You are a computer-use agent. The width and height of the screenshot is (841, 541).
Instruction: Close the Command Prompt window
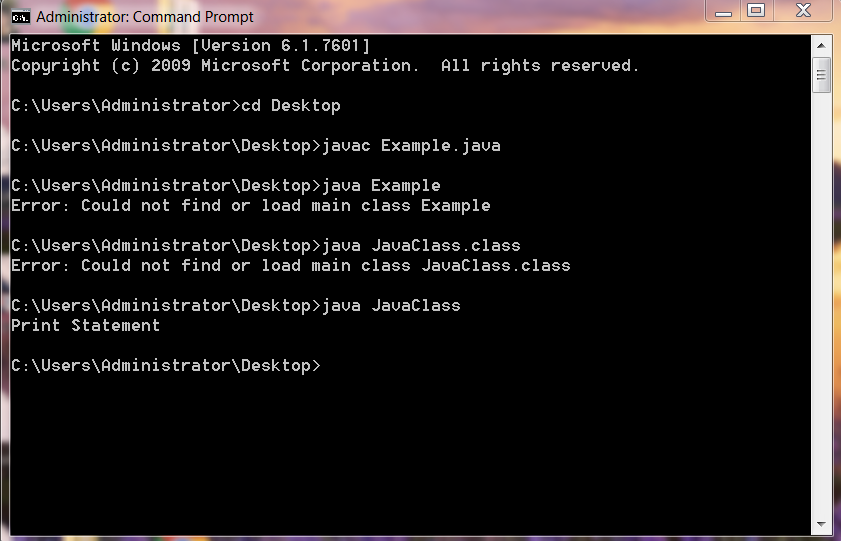tap(803, 11)
